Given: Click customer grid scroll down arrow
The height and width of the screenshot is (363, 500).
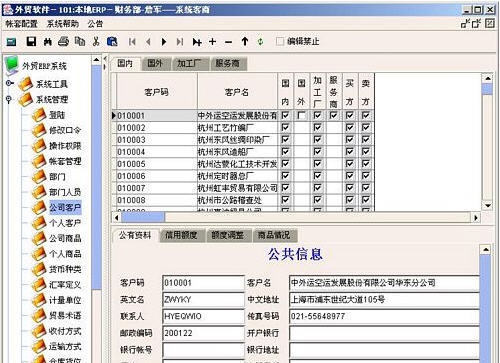Looking at the screenshot, I should pyautogui.click(x=488, y=206).
